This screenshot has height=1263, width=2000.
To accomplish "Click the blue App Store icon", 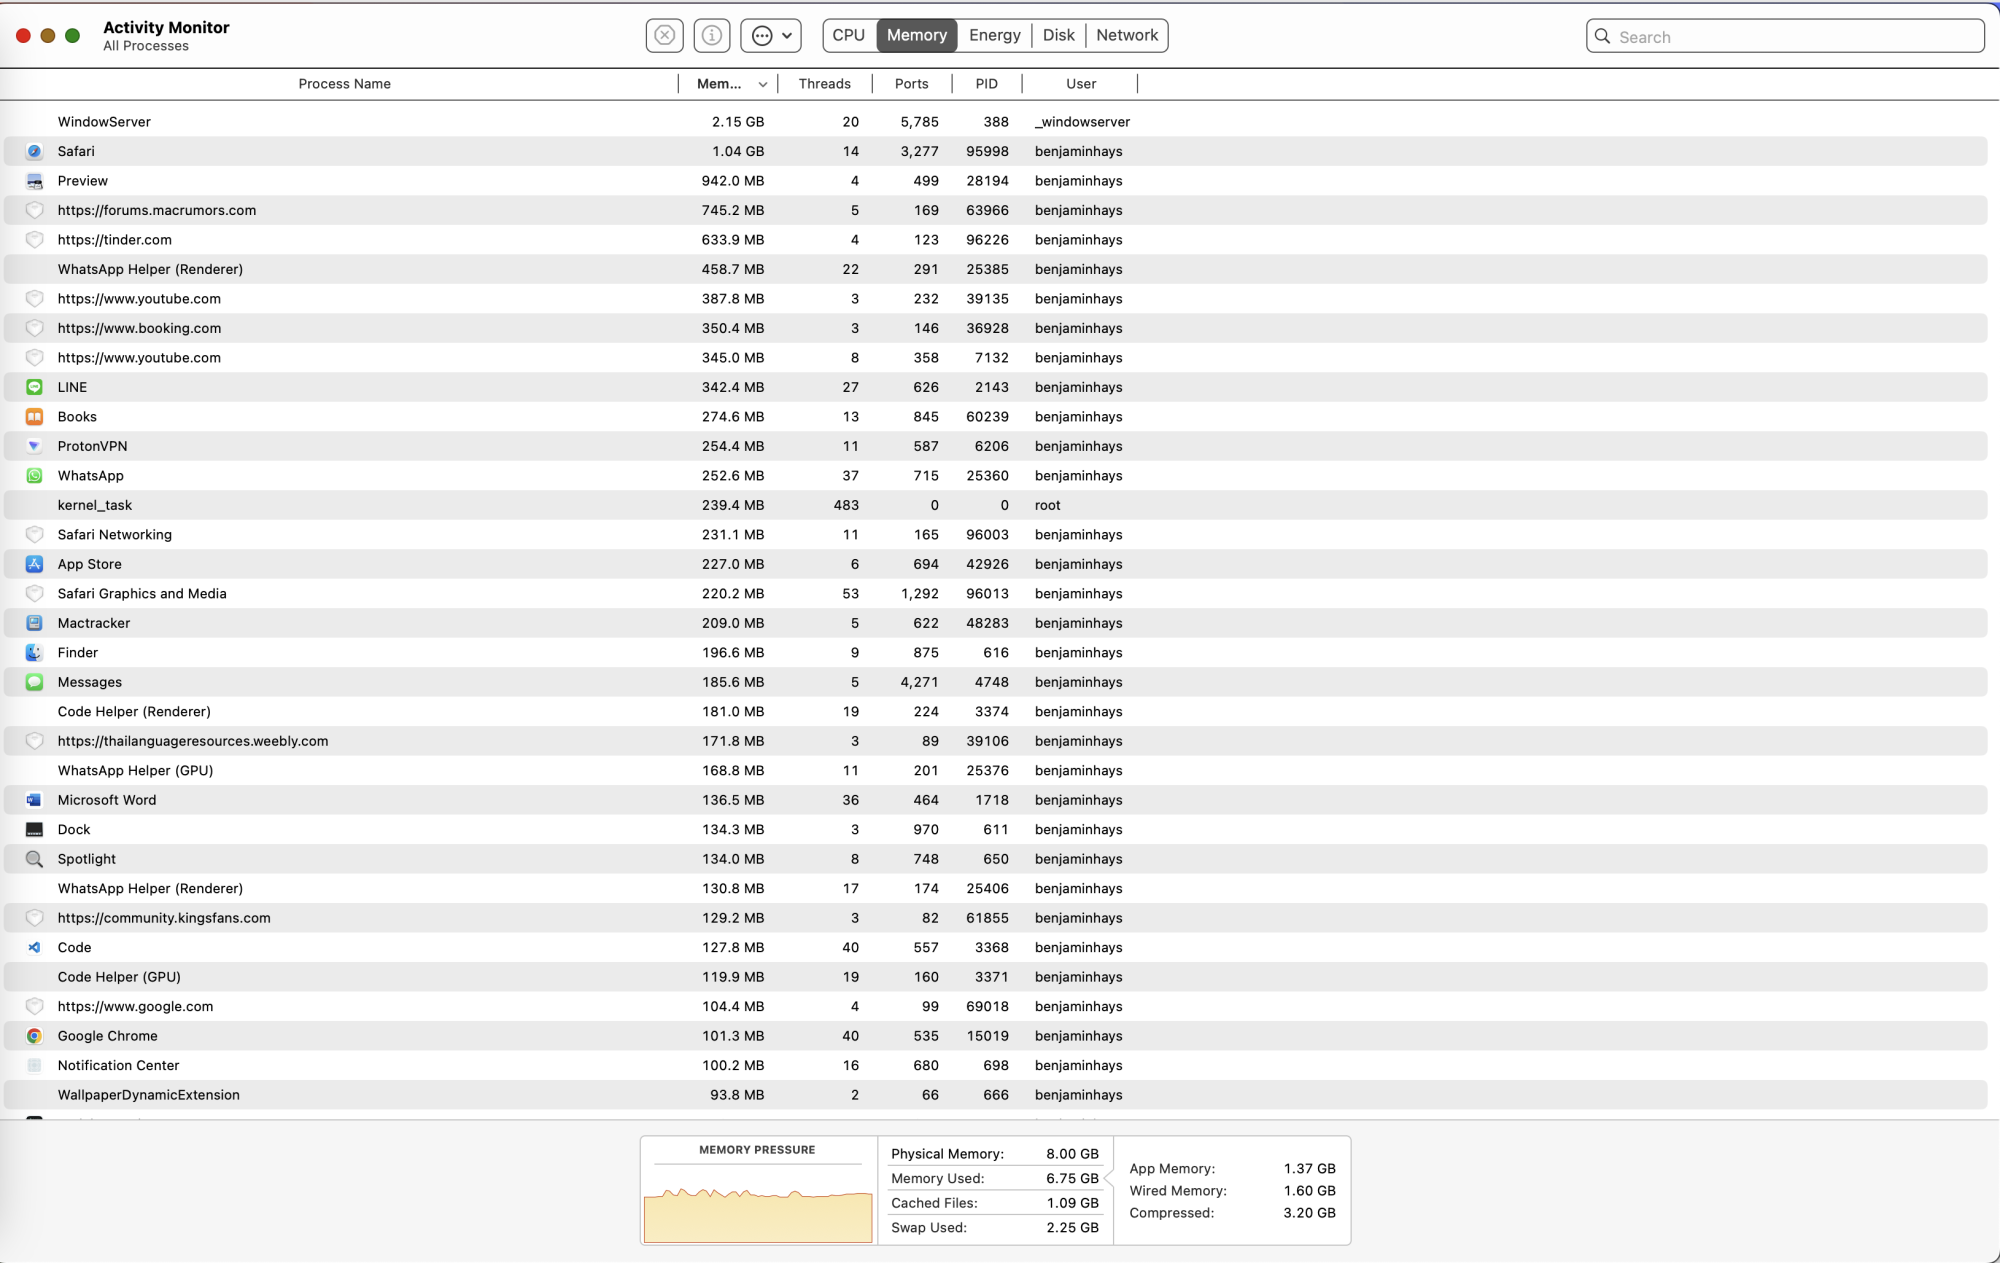I will pos(34,564).
